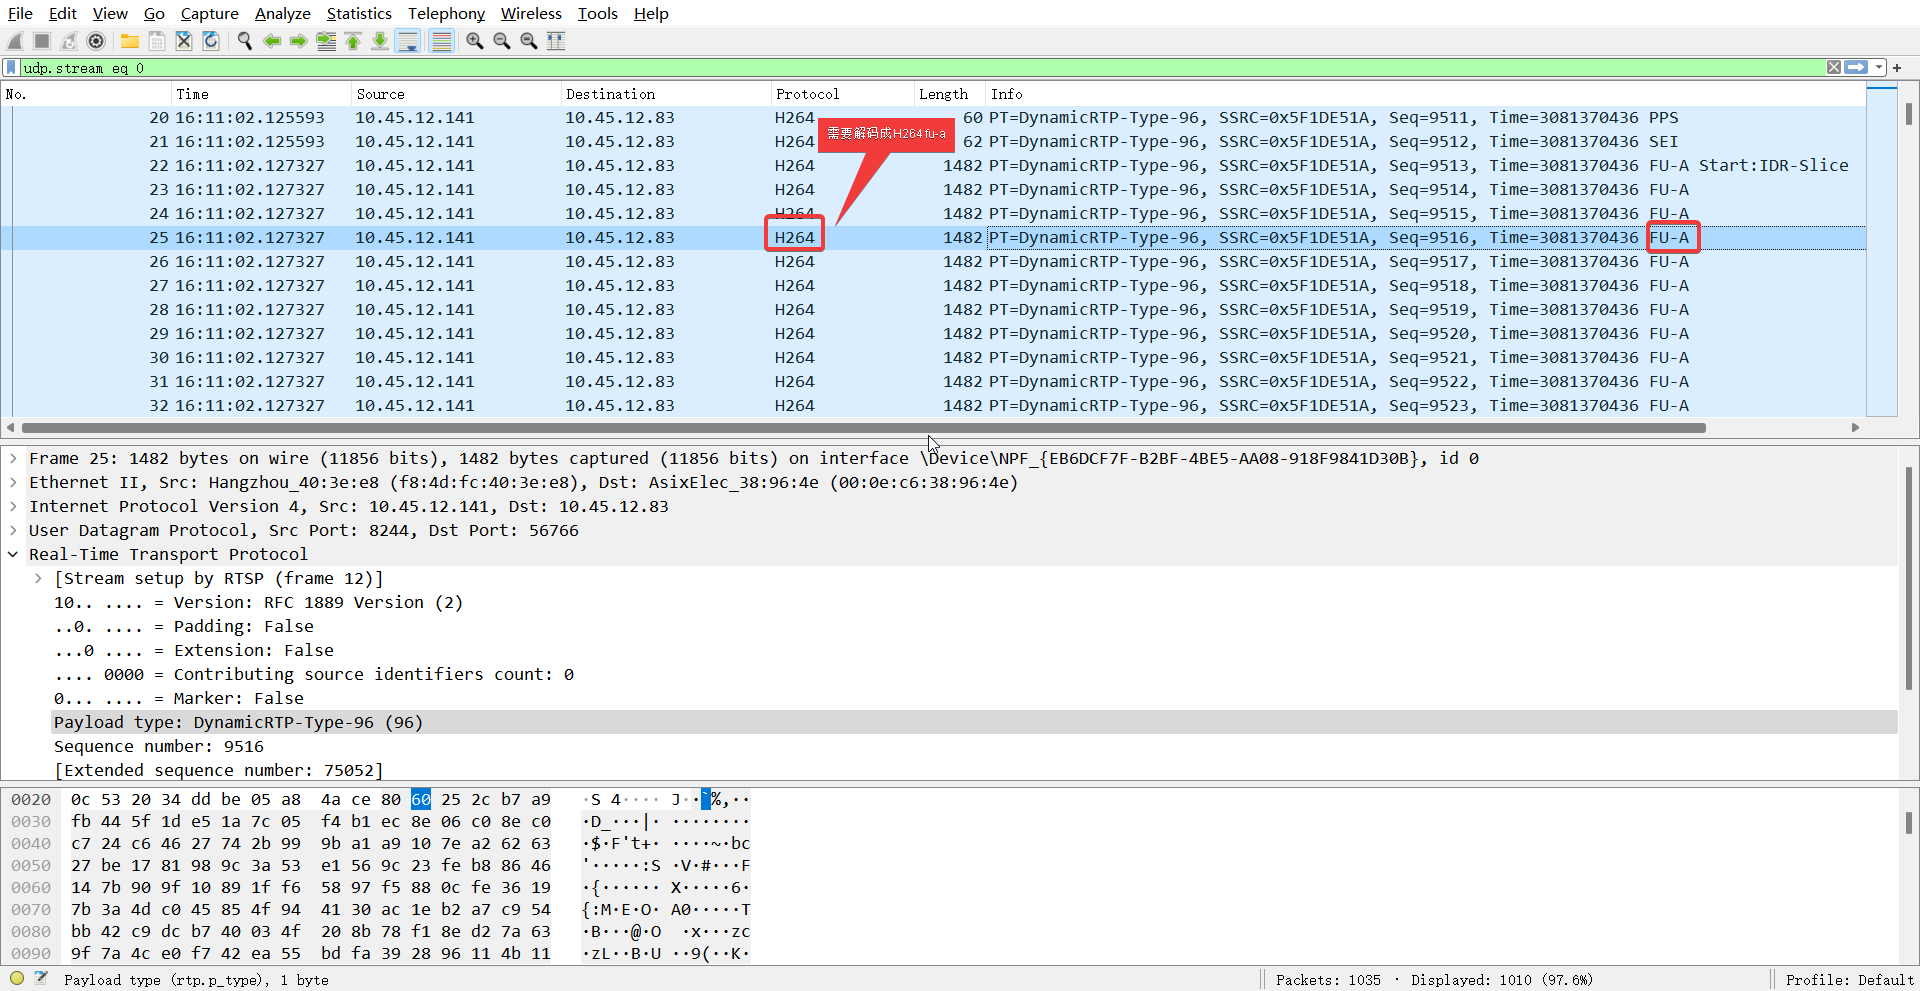Open the Go menu
The height and width of the screenshot is (991, 1920).
pos(154,13)
